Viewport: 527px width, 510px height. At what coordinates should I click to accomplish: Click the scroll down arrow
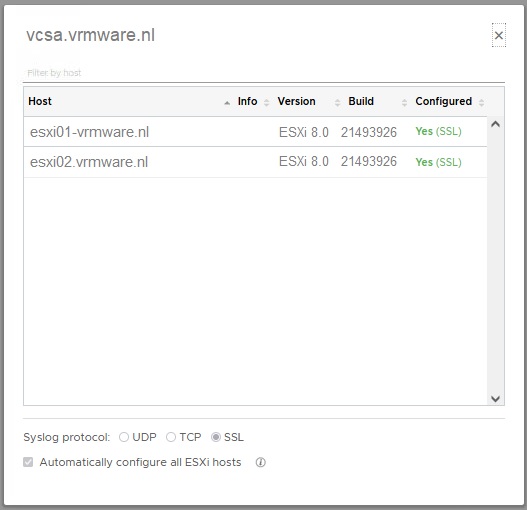pos(495,399)
